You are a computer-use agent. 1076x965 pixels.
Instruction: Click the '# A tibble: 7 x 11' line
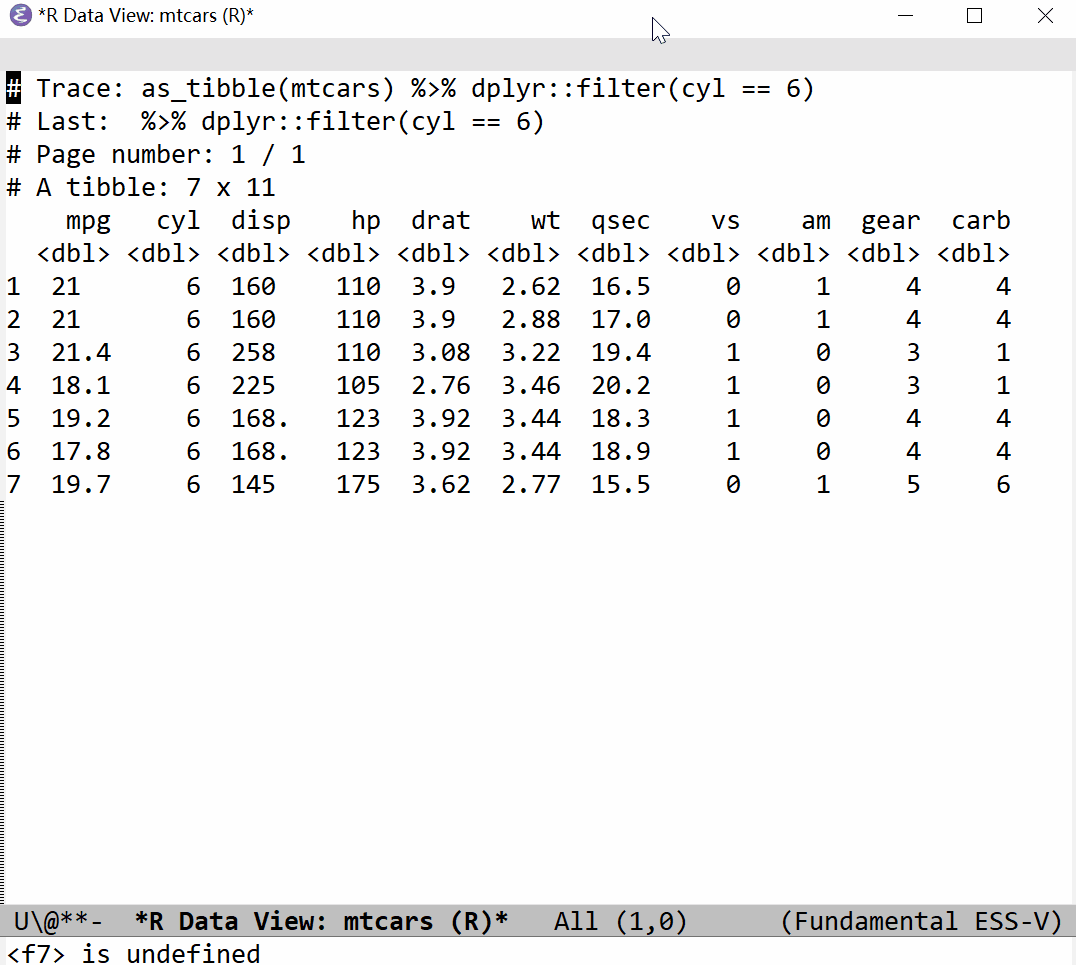coord(155,188)
